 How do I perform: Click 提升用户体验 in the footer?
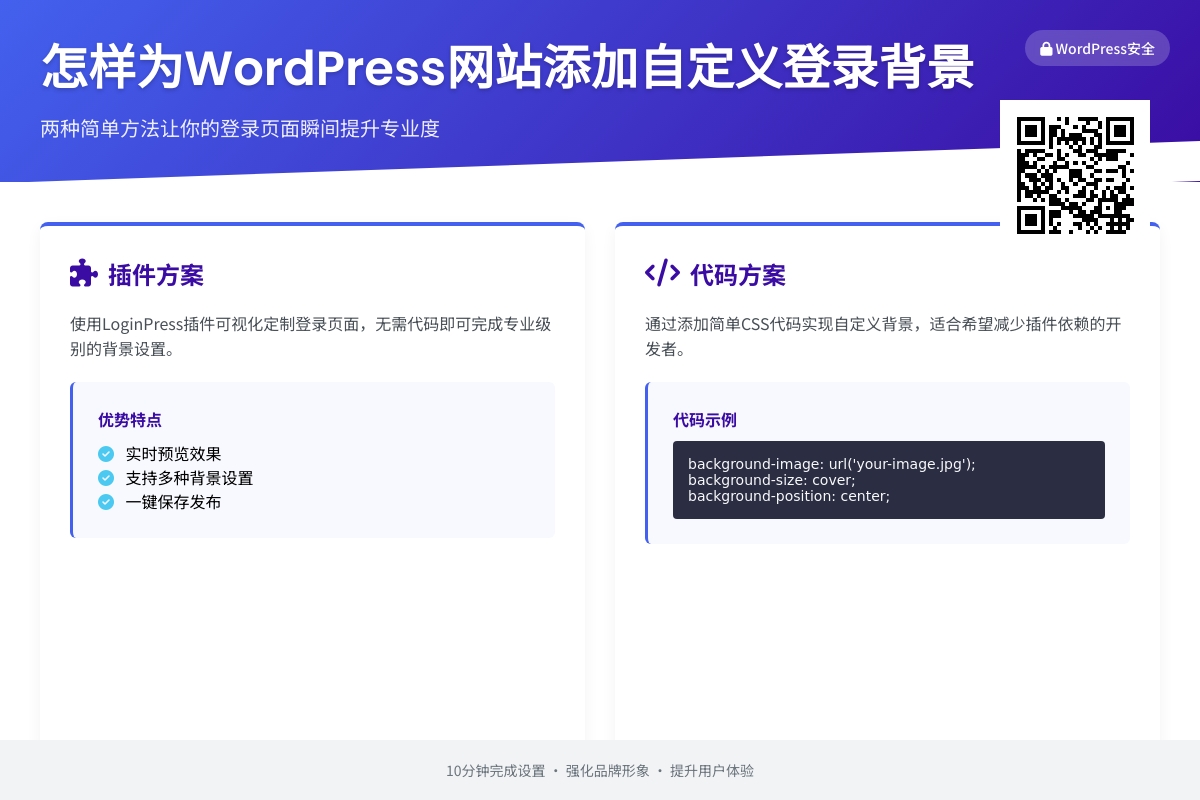pyautogui.click(x=712, y=771)
